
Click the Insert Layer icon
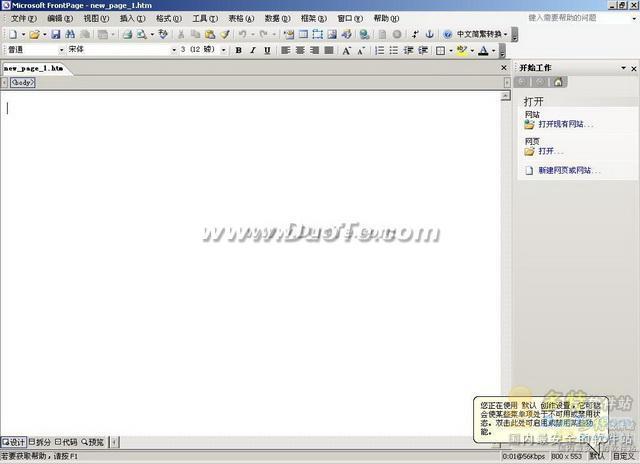tap(318, 34)
